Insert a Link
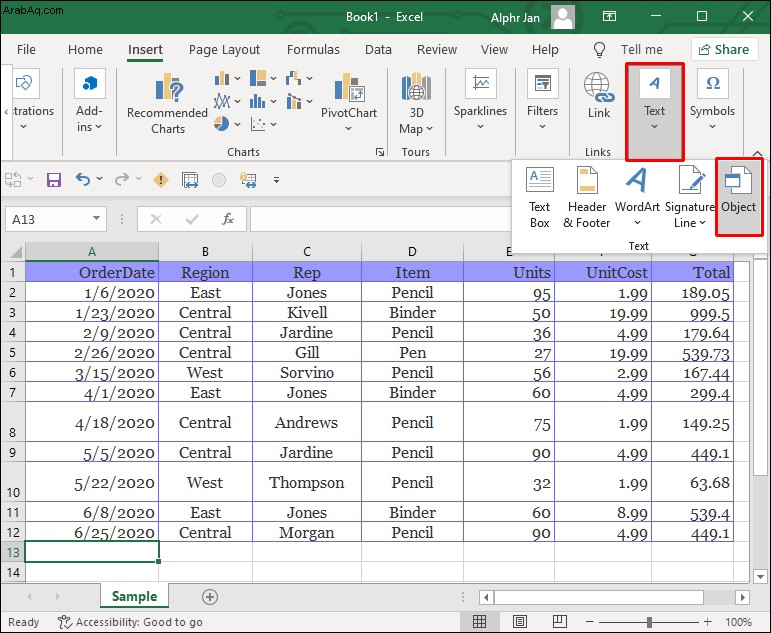 point(598,96)
